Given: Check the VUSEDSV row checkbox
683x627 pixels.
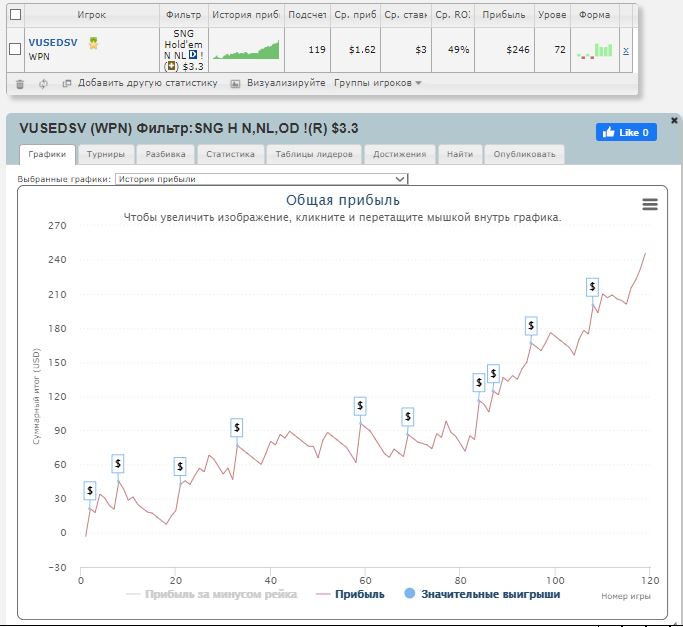Looking at the screenshot, I should click(x=15, y=49).
